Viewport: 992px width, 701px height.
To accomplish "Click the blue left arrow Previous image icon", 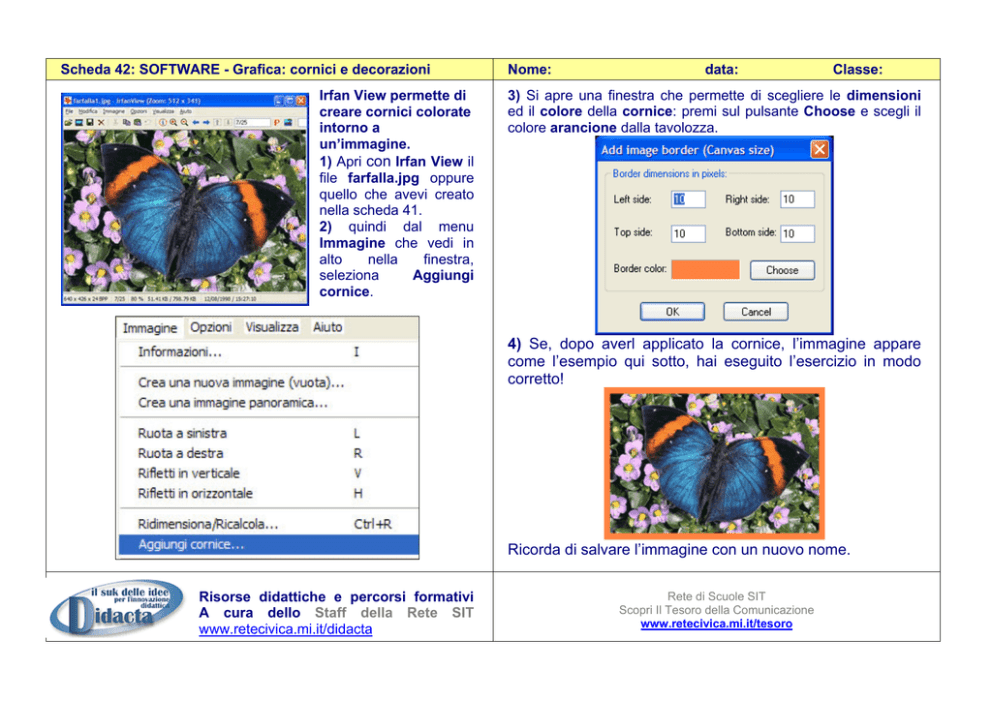I will tap(196, 122).
